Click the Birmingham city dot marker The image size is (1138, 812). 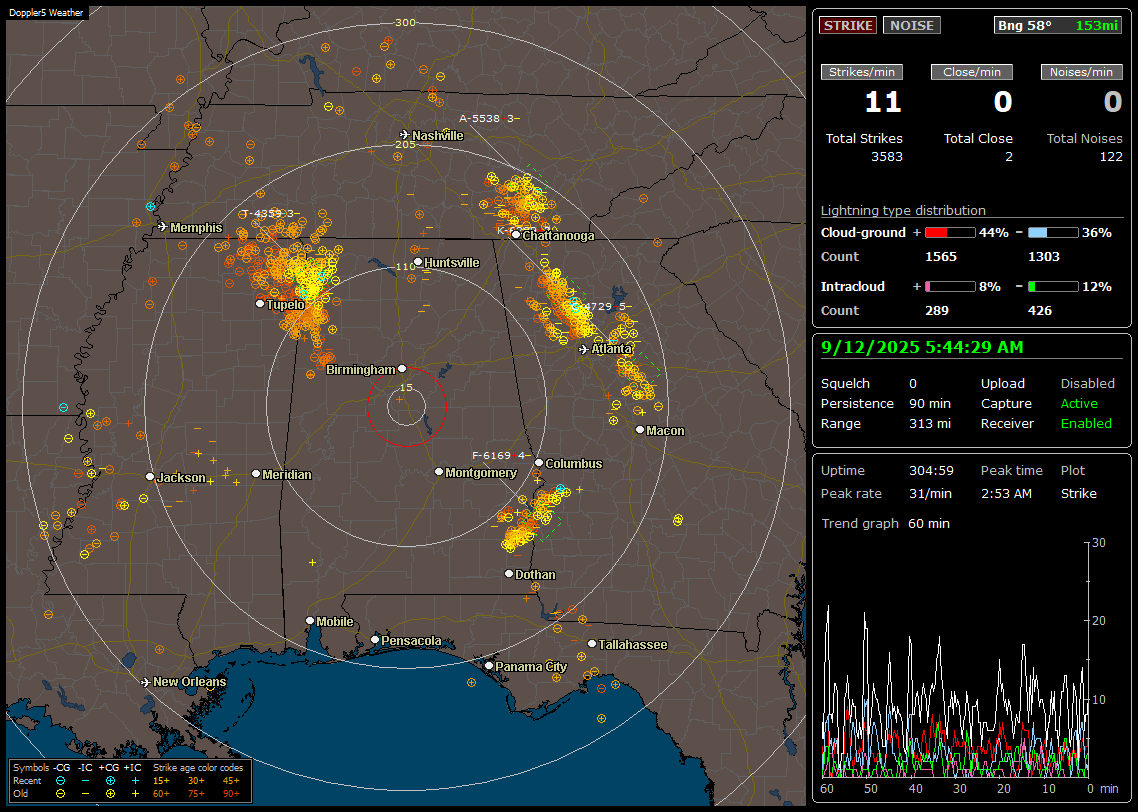(x=402, y=369)
